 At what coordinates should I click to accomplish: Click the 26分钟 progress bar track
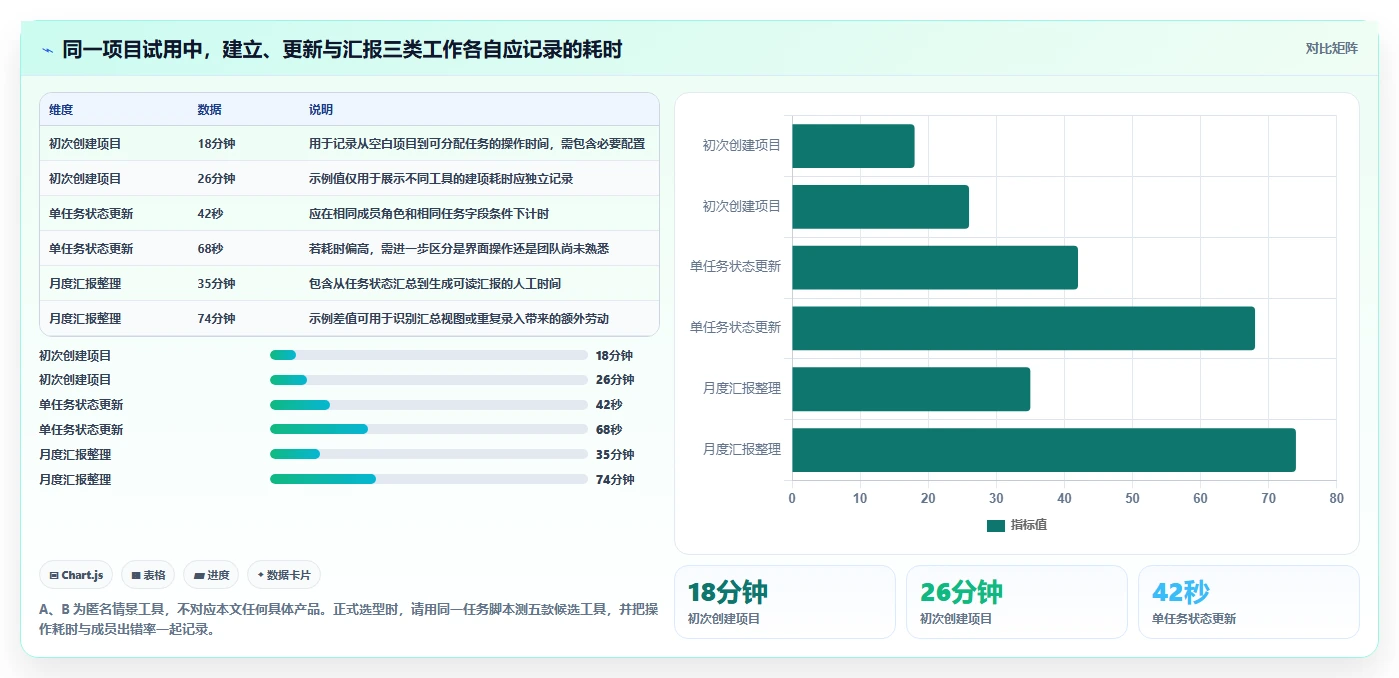click(x=428, y=380)
